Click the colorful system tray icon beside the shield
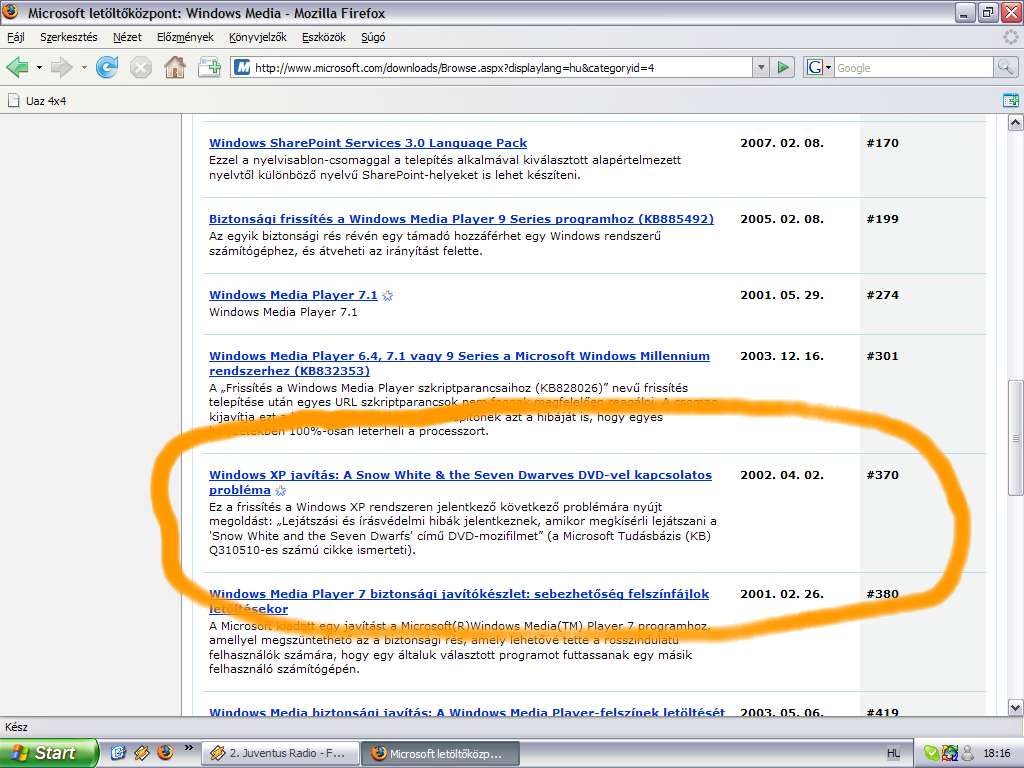This screenshot has height=768, width=1024. pyautogui.click(x=950, y=754)
